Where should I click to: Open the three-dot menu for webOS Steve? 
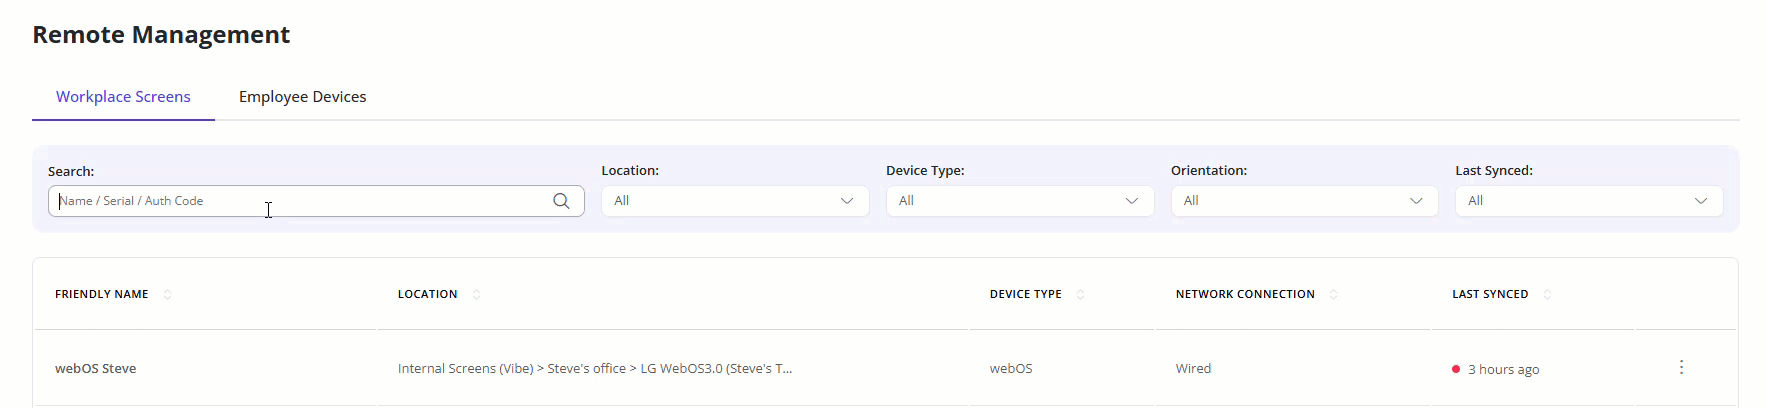click(x=1681, y=367)
